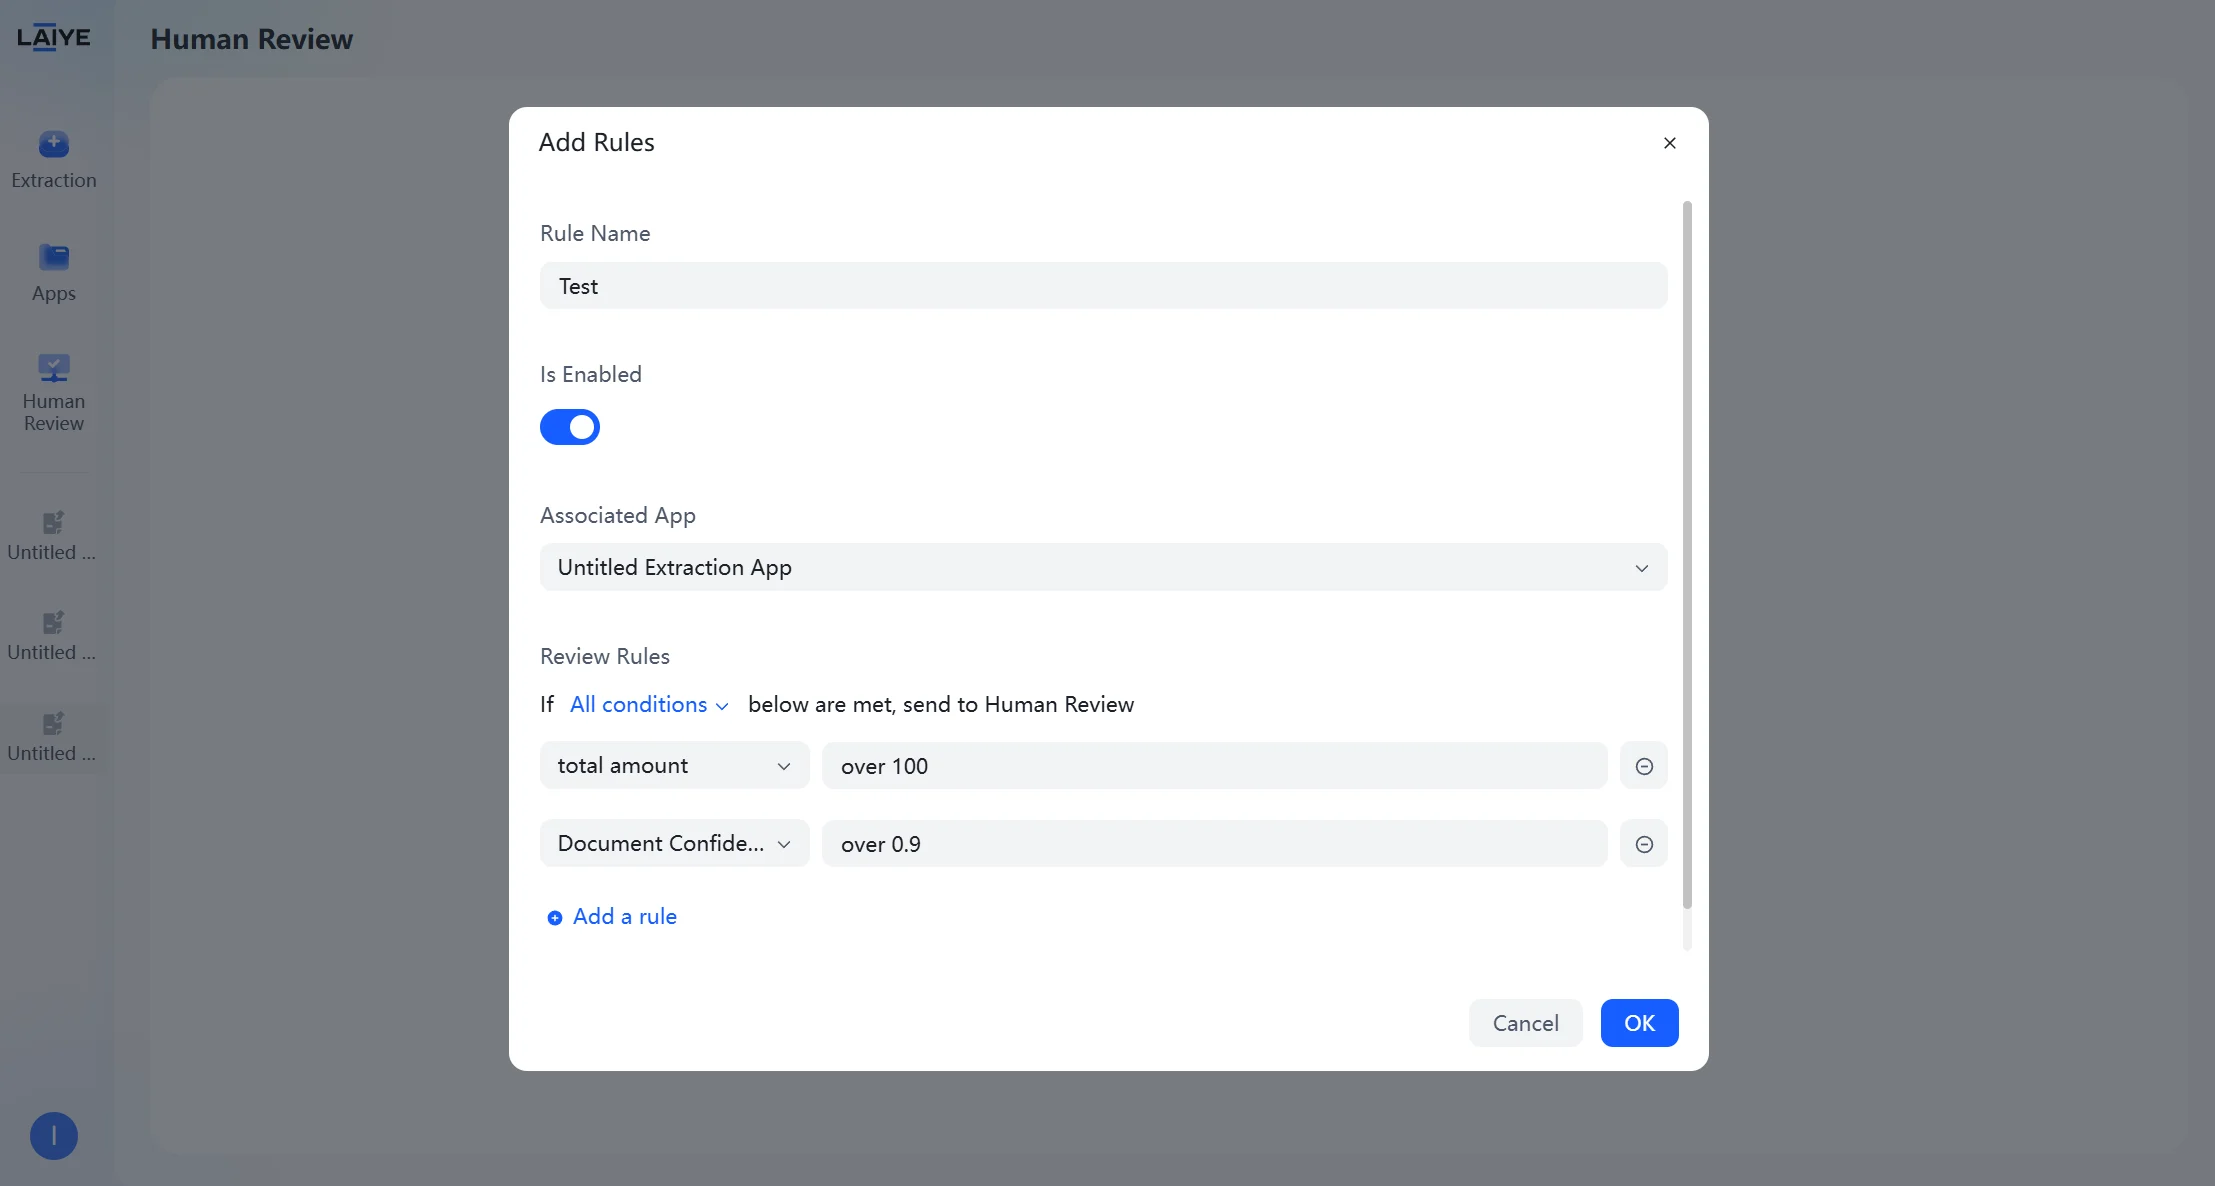Toggle the Is Enabled switch off

(x=570, y=427)
